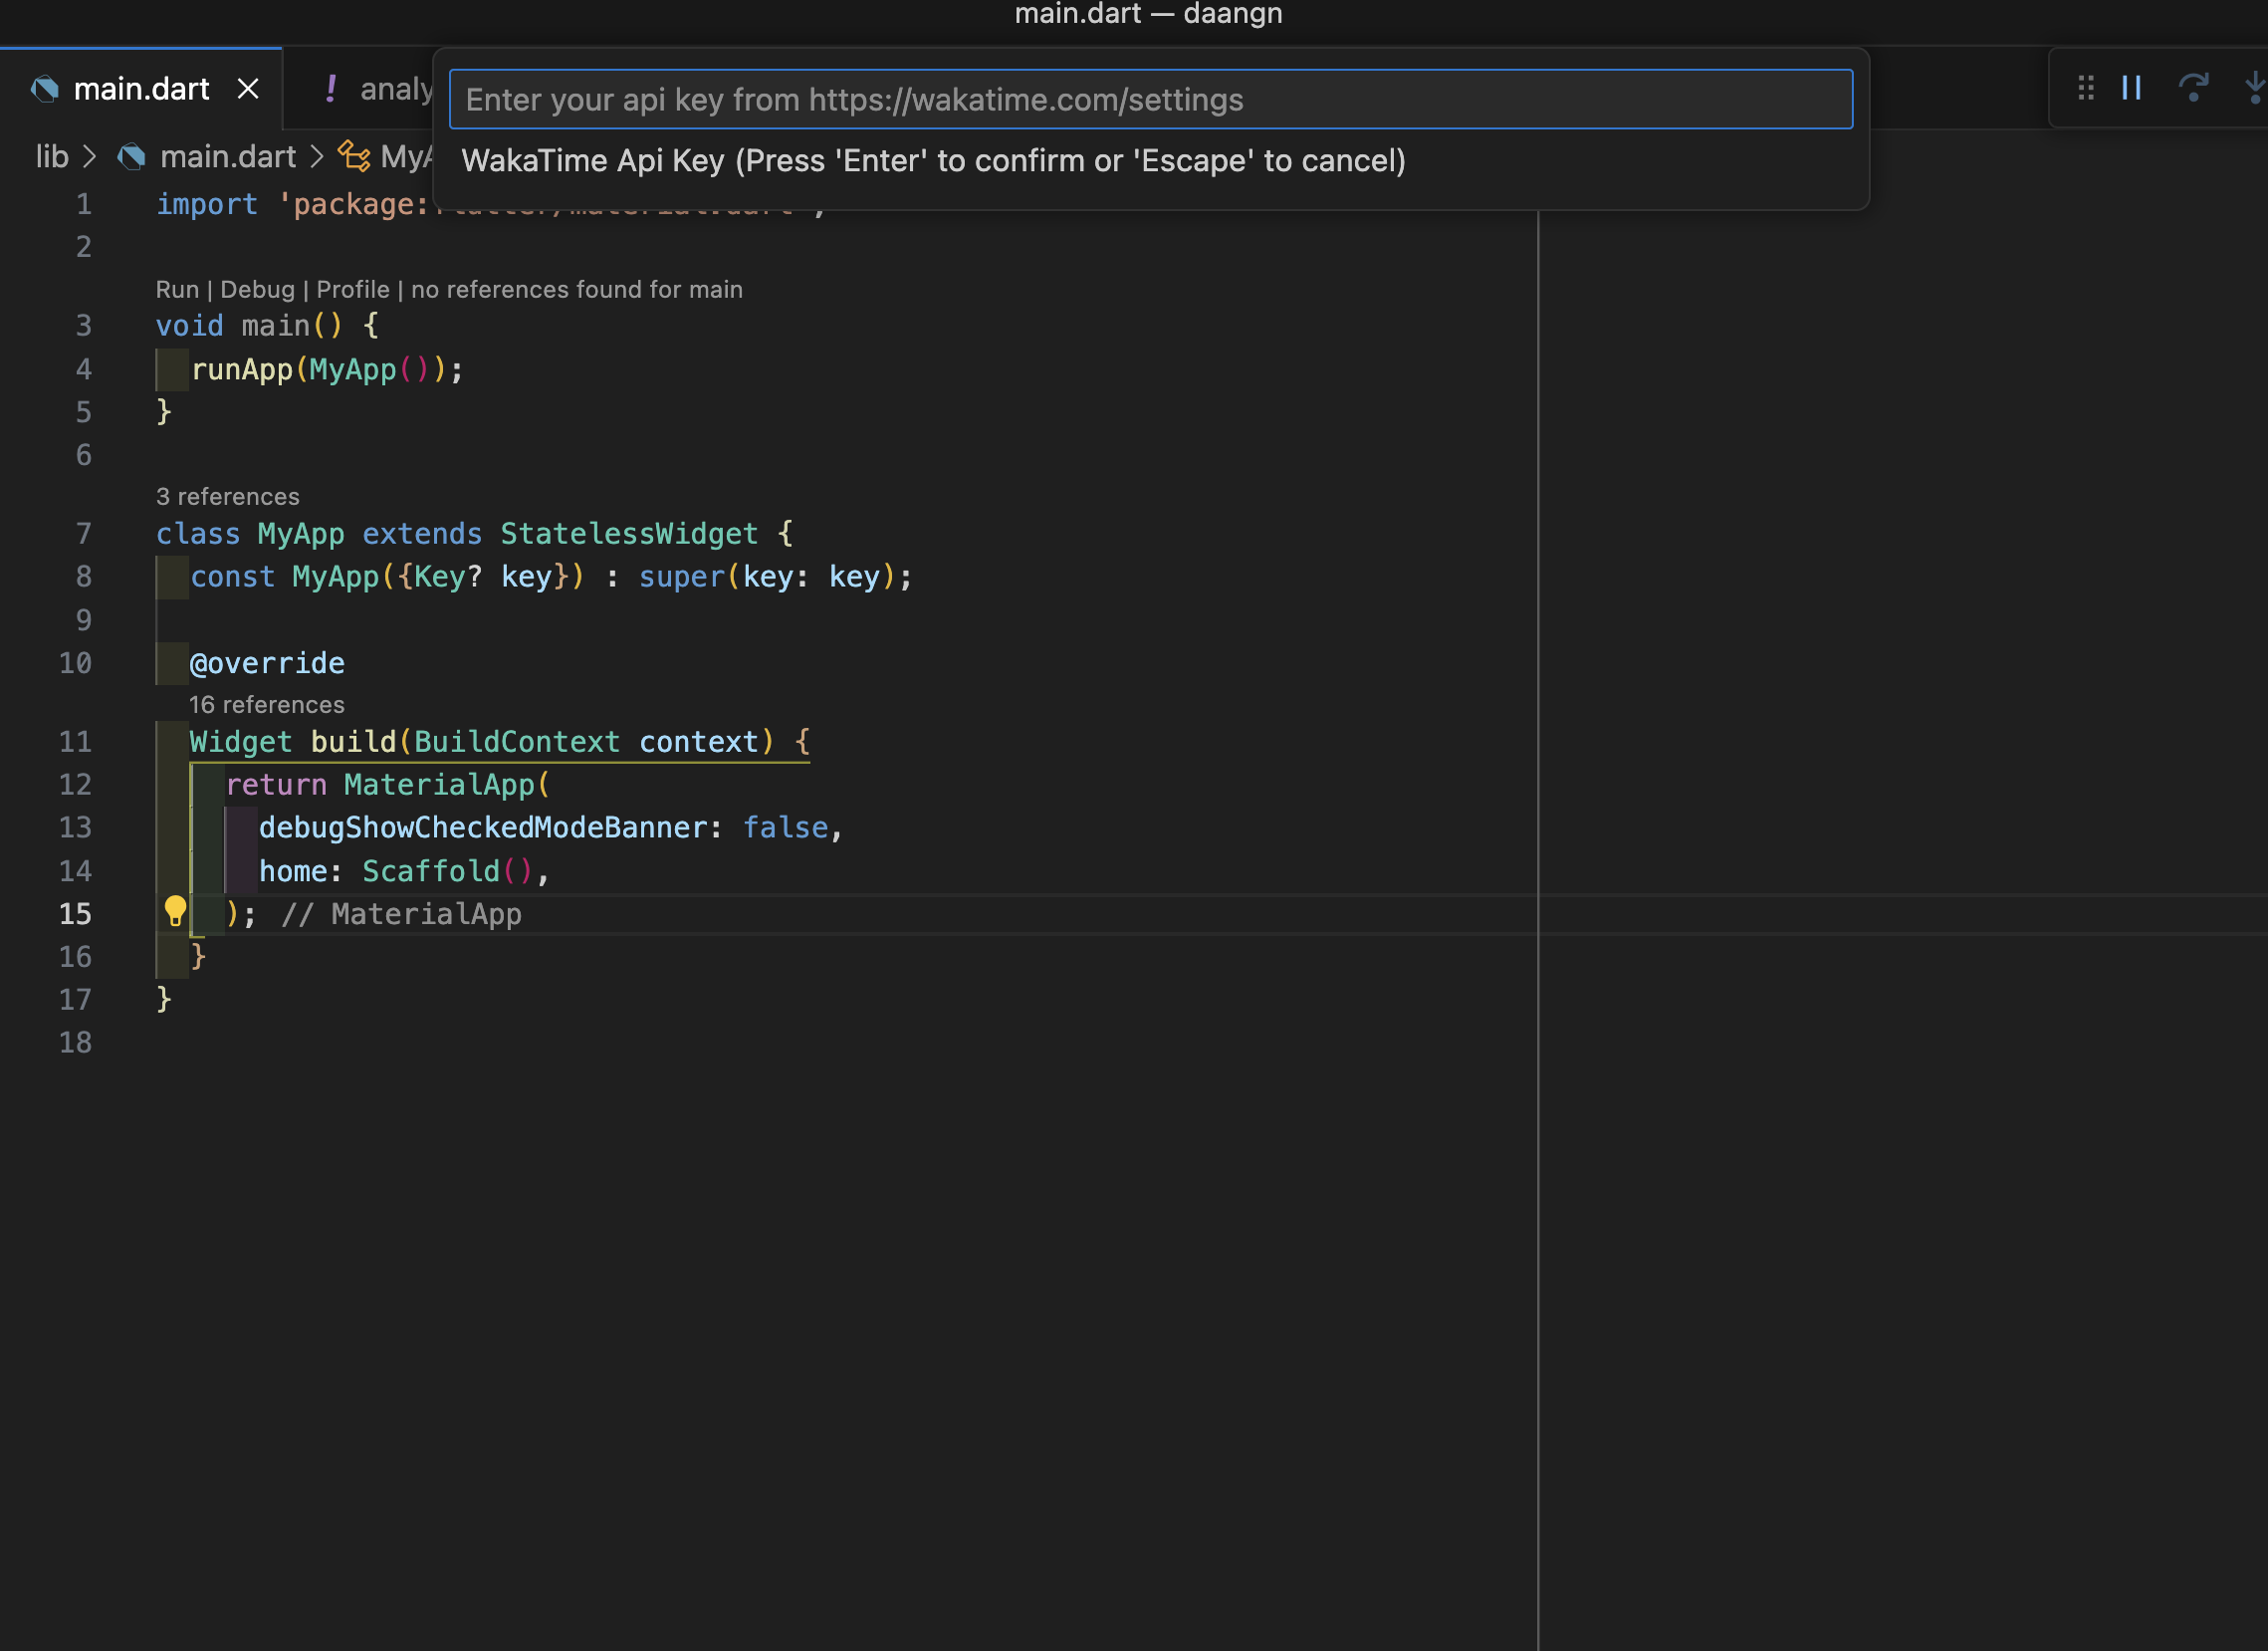
Task: Click the 'super' call on line 8
Action: click(682, 577)
